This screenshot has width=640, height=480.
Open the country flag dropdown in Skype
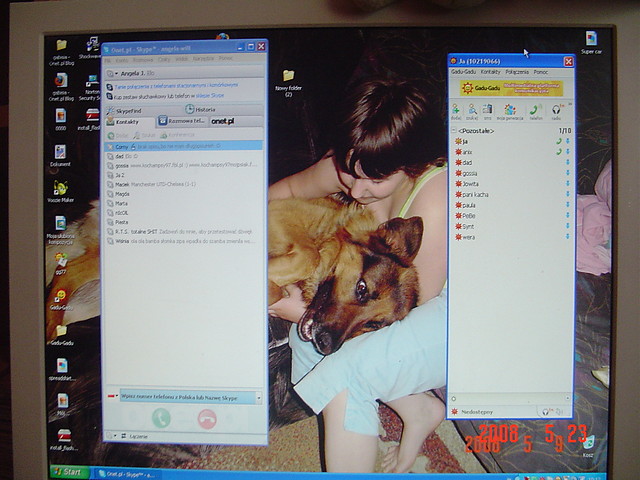point(113,396)
